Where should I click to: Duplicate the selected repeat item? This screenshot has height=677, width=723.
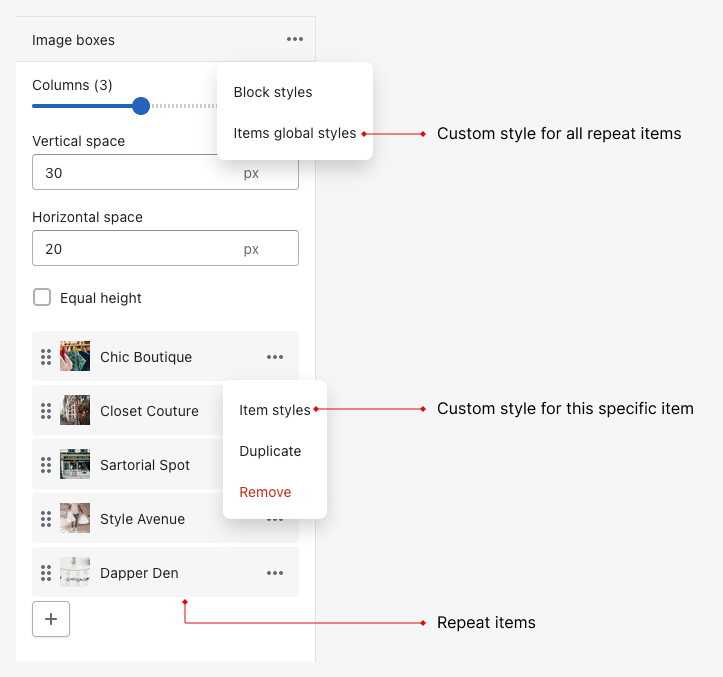click(270, 451)
